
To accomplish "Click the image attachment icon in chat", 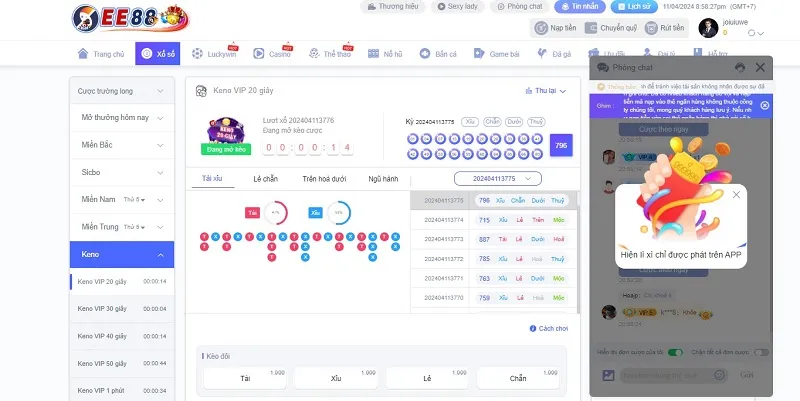I will [x=607, y=375].
